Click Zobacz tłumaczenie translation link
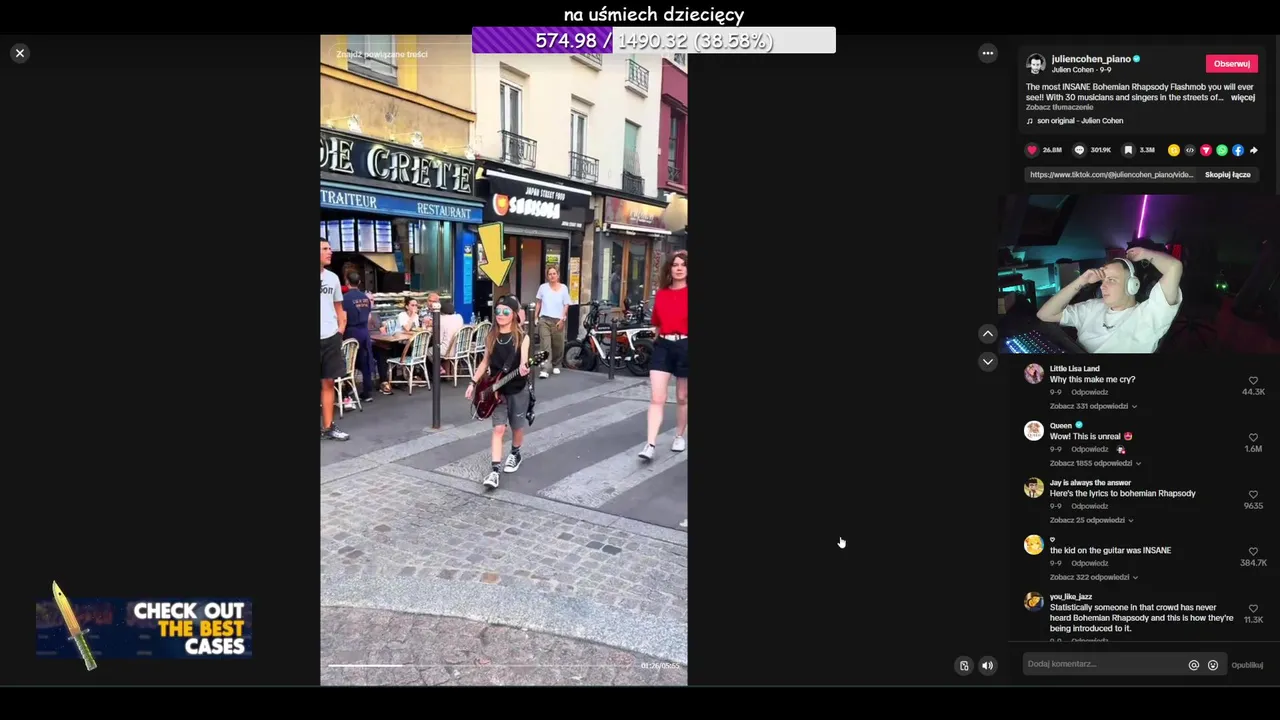 tap(1059, 107)
